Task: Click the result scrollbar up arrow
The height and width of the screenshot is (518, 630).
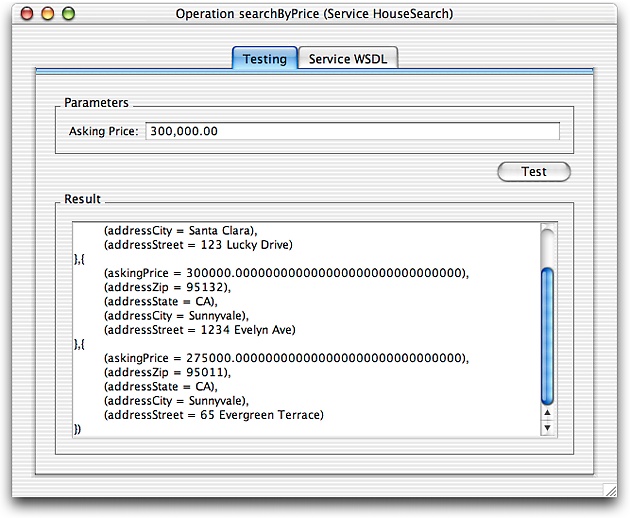Action: tap(547, 413)
